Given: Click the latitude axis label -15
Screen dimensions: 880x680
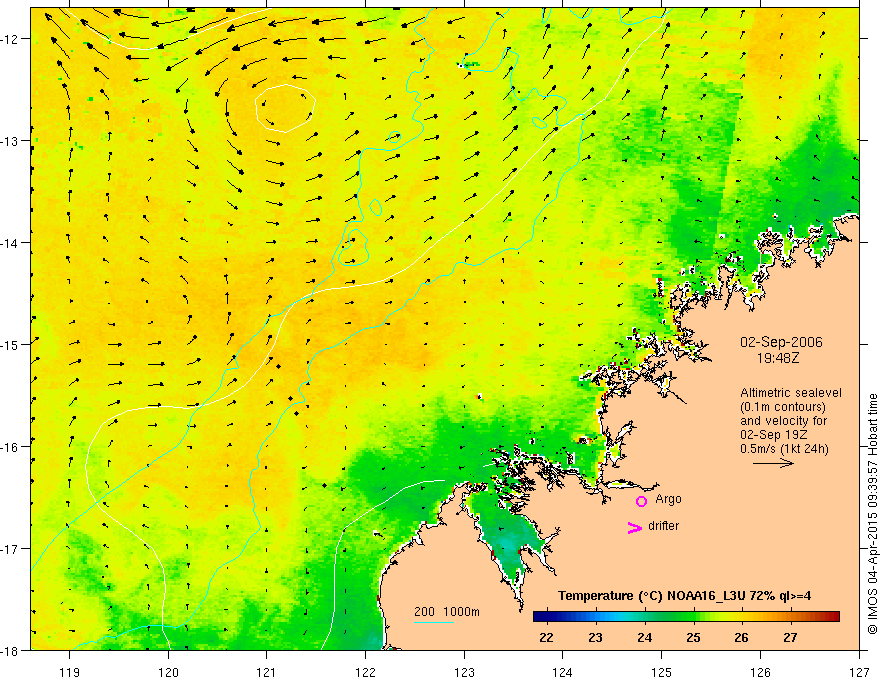Looking at the screenshot, I should pyautogui.click(x=11, y=344).
